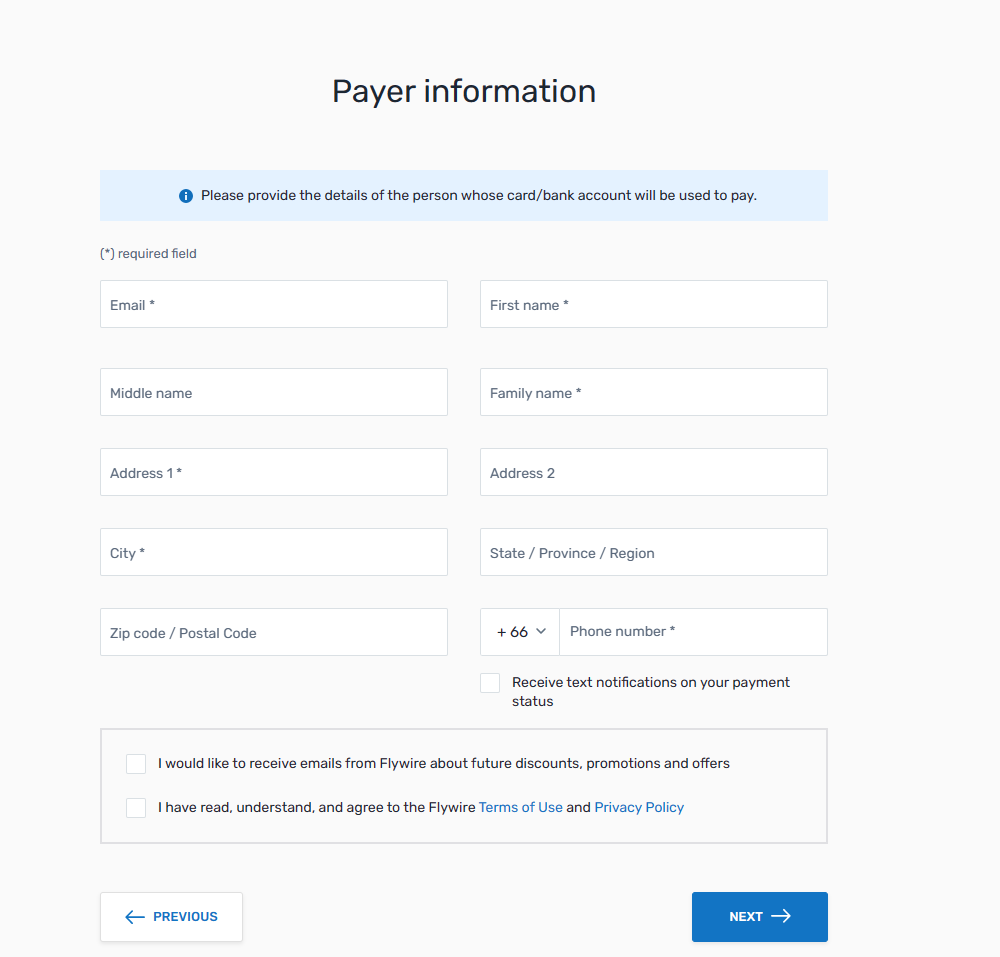Click the banner text about card/bank account details
The height and width of the screenshot is (957, 1000).
pyautogui.click(x=479, y=196)
